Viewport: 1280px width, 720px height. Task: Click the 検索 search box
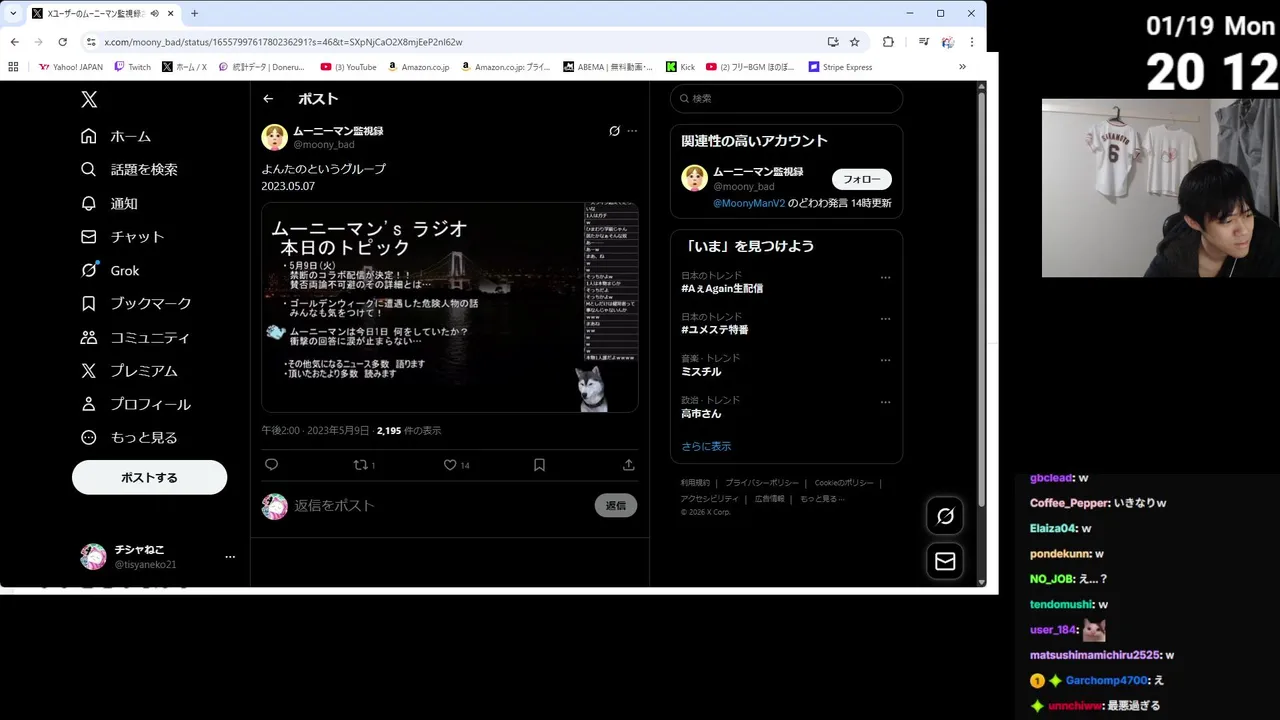click(x=786, y=99)
